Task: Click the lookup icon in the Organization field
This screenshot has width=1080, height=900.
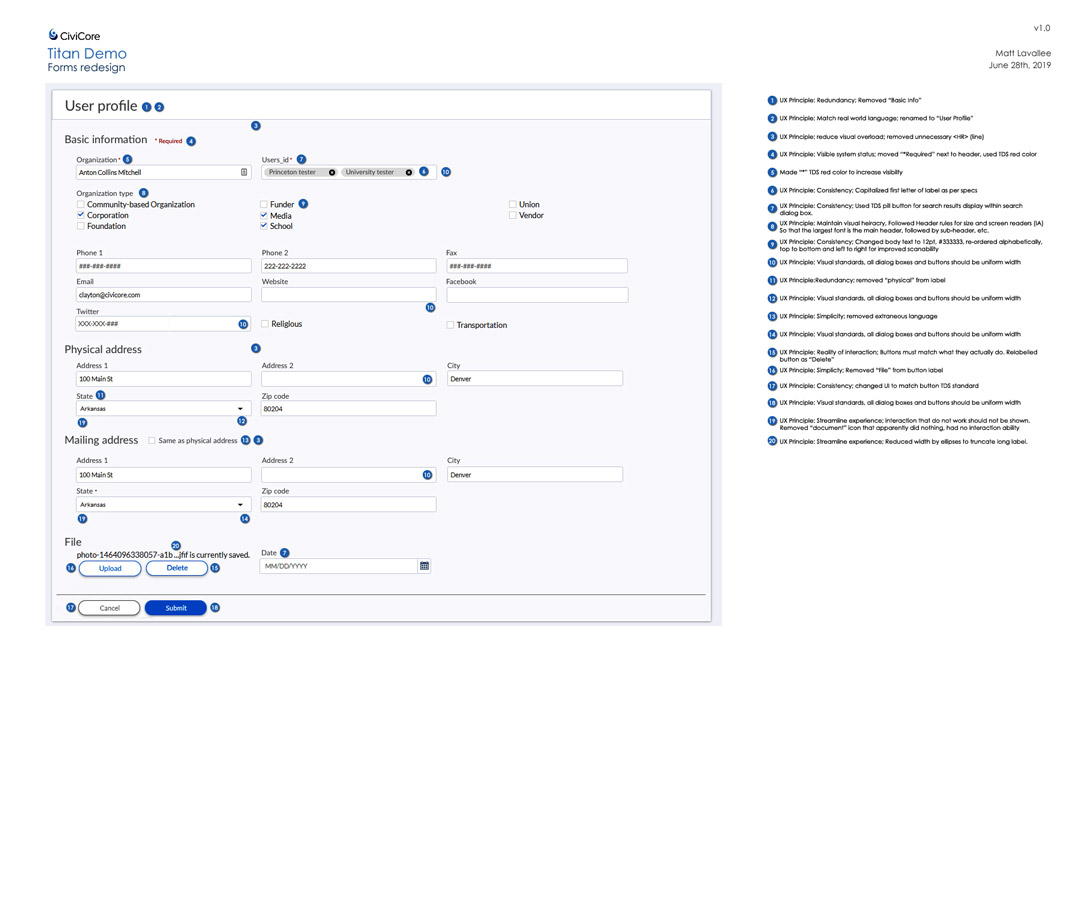Action: pos(244,172)
